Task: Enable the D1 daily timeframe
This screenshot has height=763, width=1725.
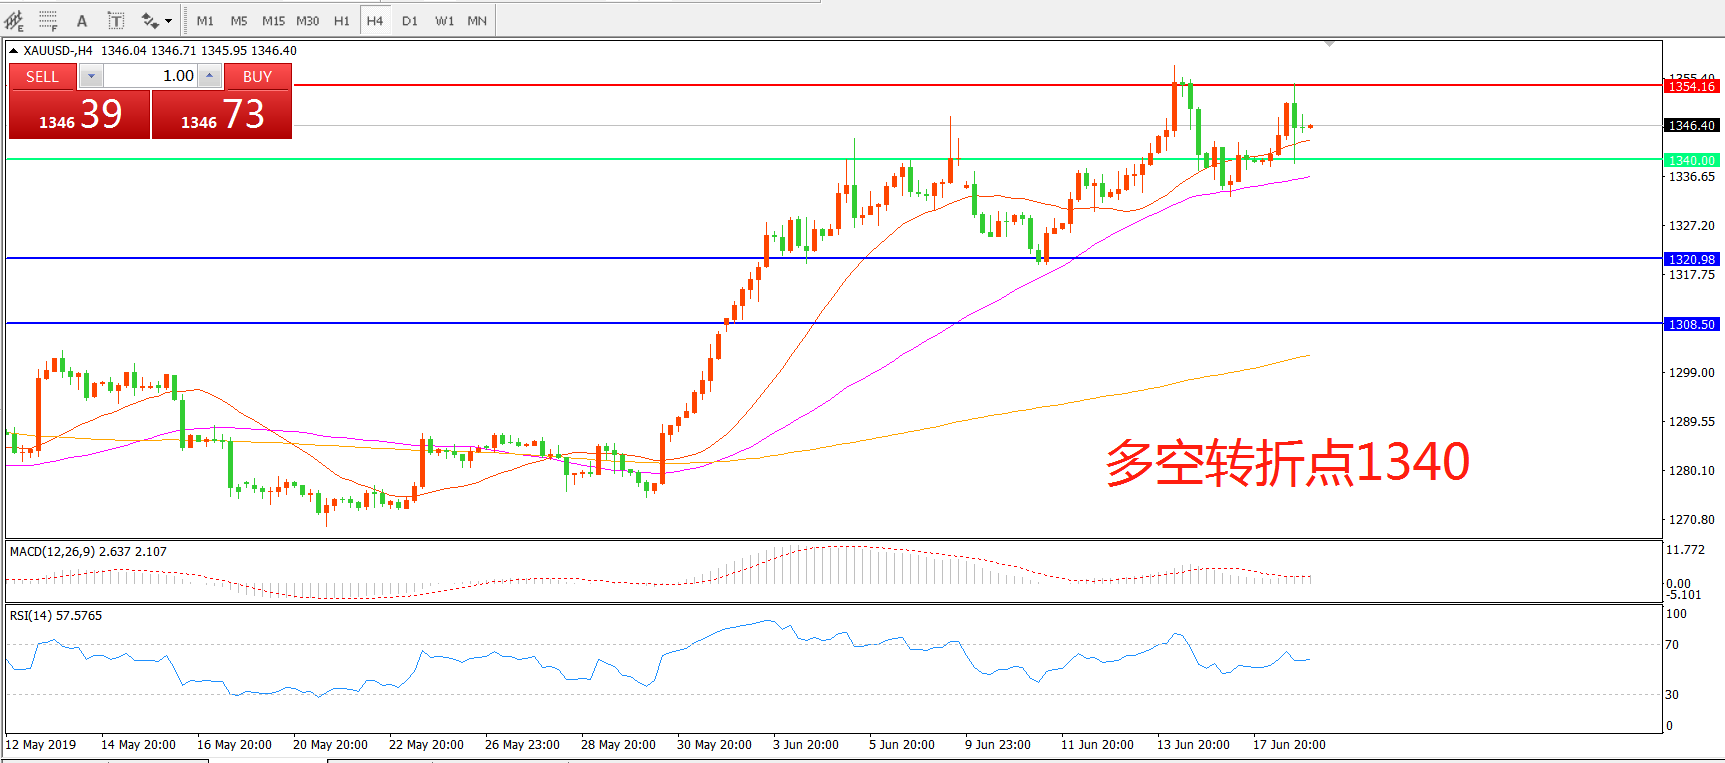Action: coord(410,20)
